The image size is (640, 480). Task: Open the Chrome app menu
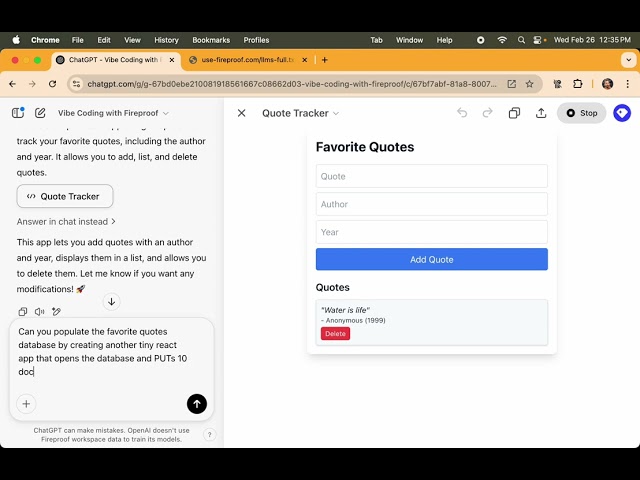pos(45,40)
